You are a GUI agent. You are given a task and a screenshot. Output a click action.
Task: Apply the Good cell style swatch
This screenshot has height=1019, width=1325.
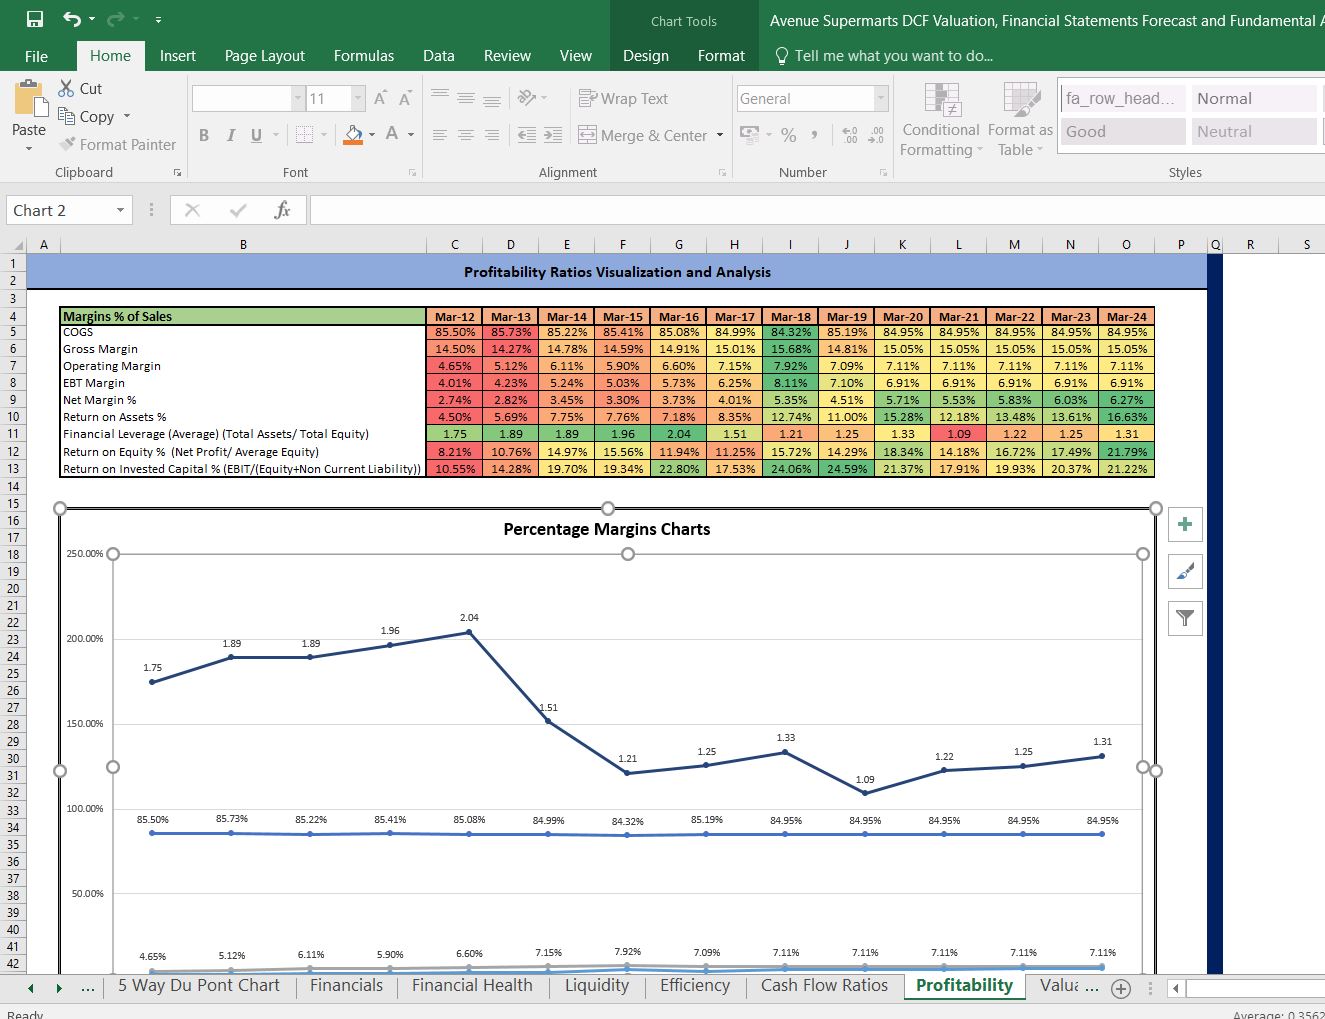(x=1123, y=131)
